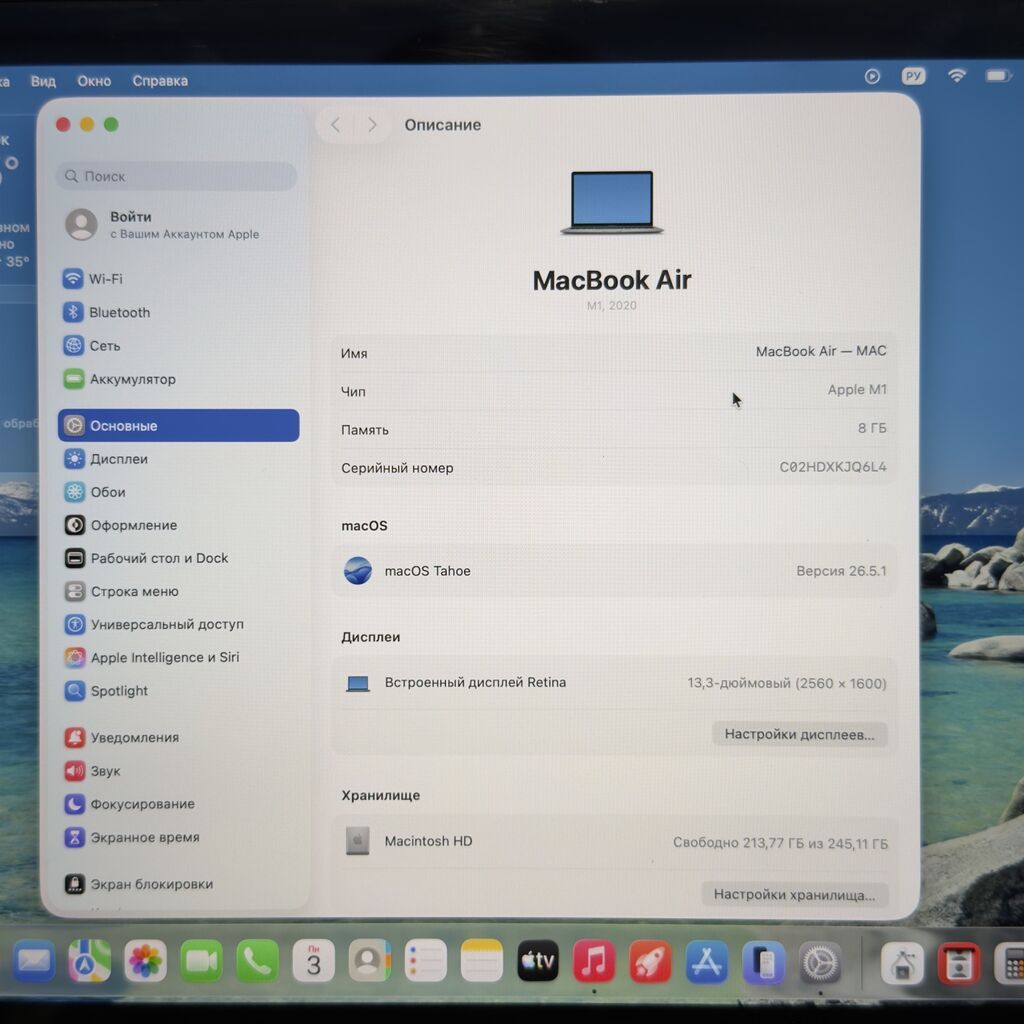The image size is (1024, 1024).
Task: Click the play circle icon in the menu bar
Action: click(x=872, y=76)
